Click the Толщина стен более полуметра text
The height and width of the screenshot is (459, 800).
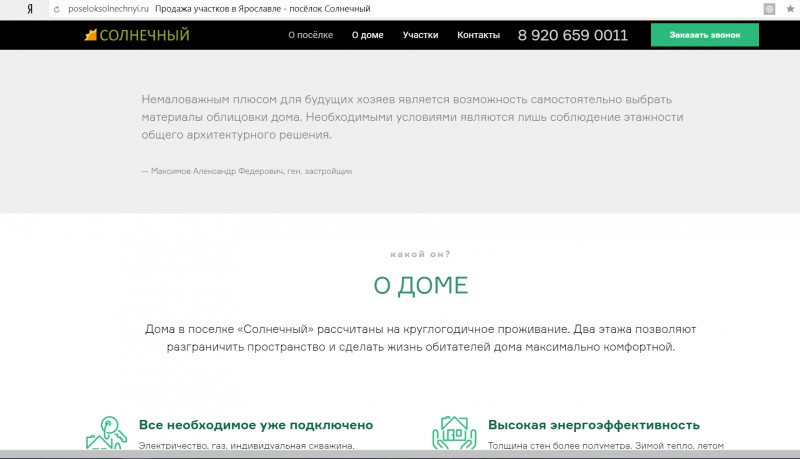(606, 445)
